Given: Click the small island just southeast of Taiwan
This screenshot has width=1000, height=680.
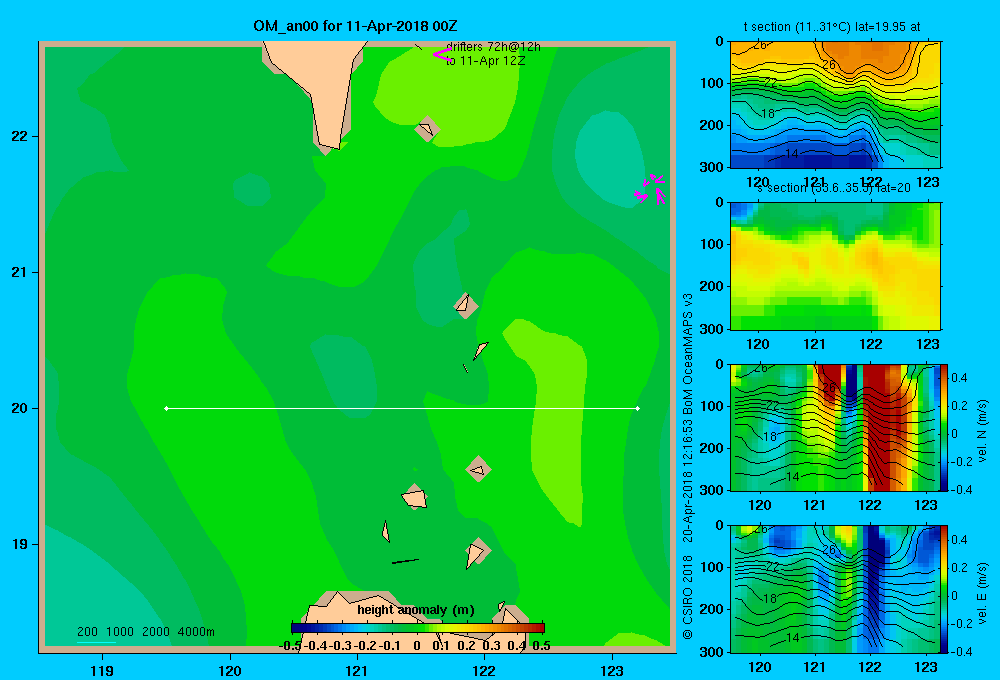Looking at the screenshot, I should tap(427, 129).
